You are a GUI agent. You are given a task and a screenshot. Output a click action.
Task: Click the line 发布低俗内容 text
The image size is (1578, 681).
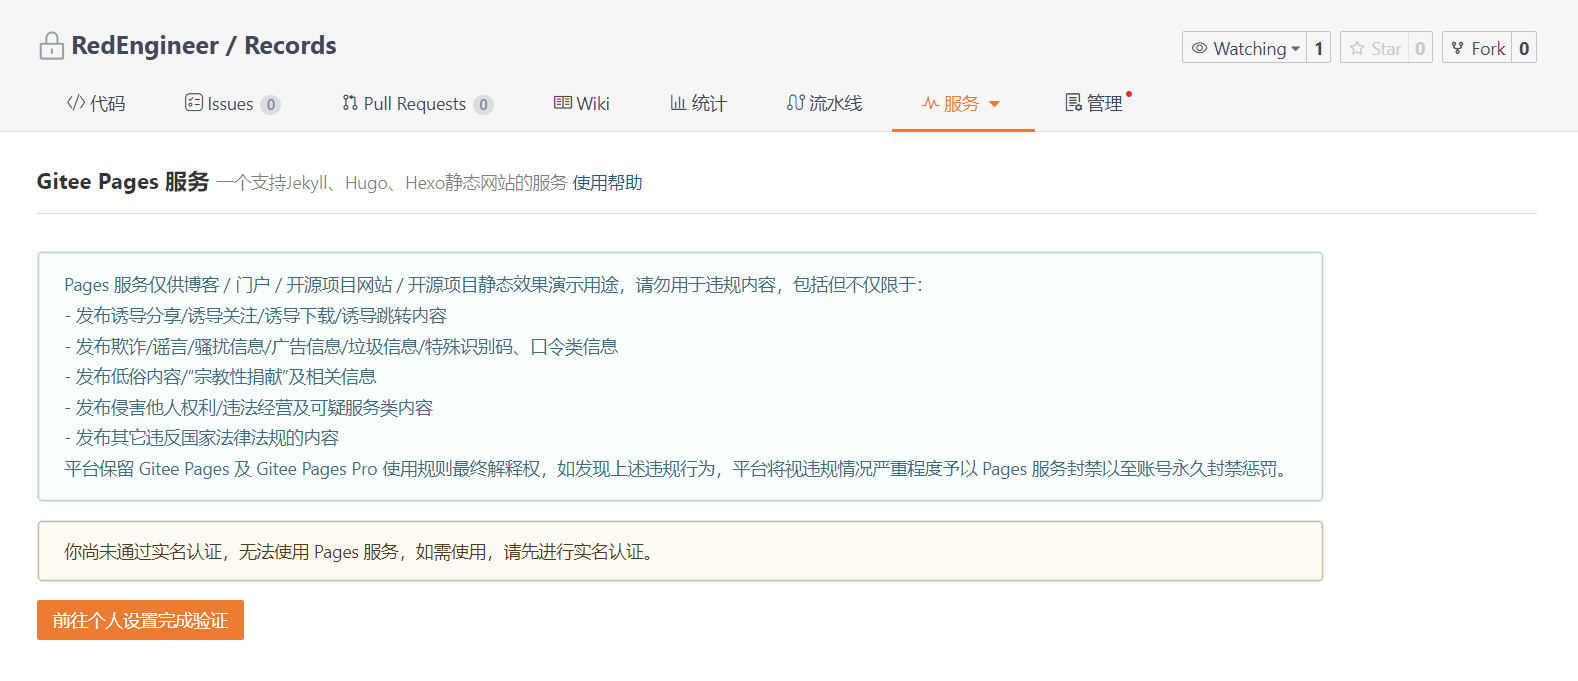220,377
